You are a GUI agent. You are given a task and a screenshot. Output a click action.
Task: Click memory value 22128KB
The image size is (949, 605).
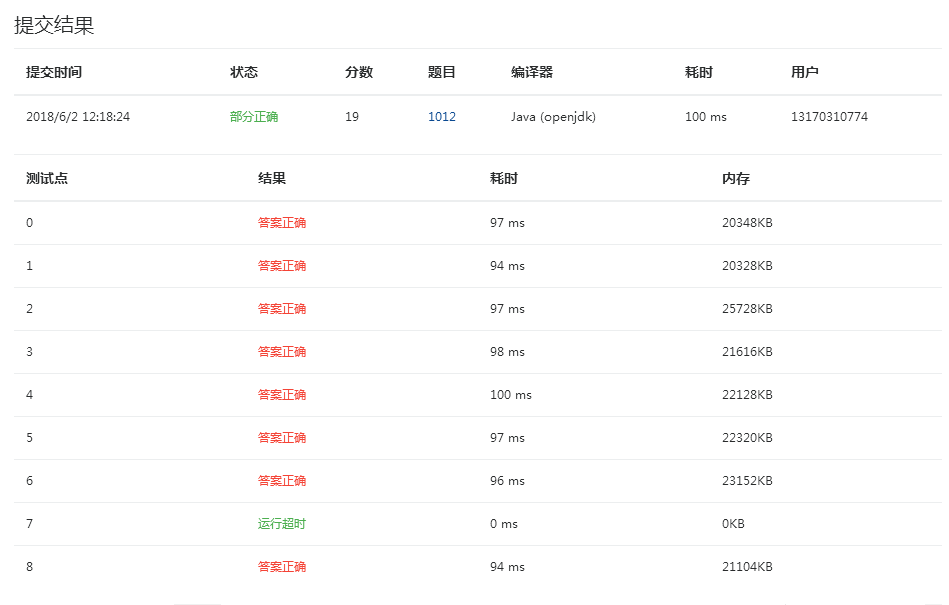click(x=747, y=394)
